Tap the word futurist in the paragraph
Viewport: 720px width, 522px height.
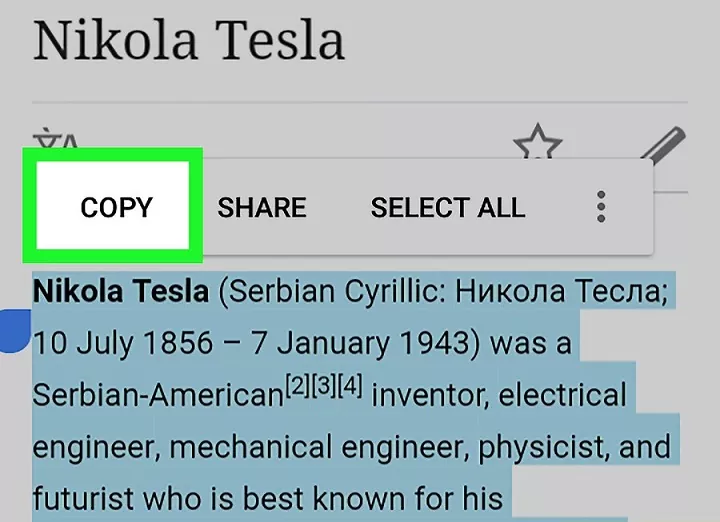click(83, 498)
